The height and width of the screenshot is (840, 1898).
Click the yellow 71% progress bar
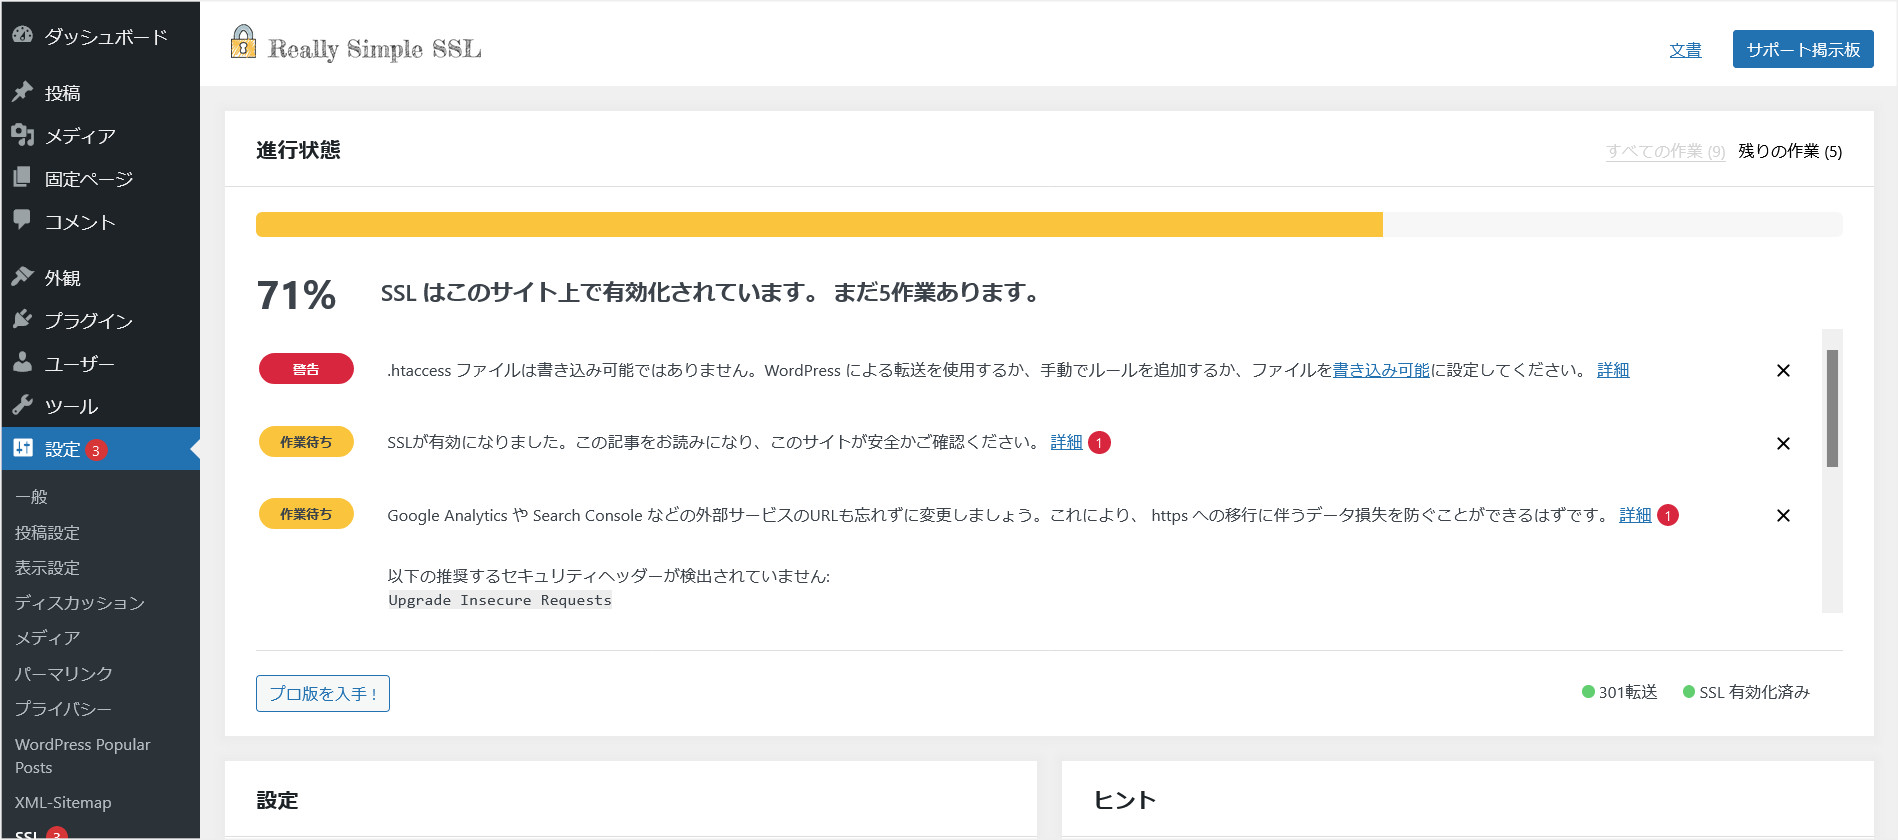pos(819,224)
